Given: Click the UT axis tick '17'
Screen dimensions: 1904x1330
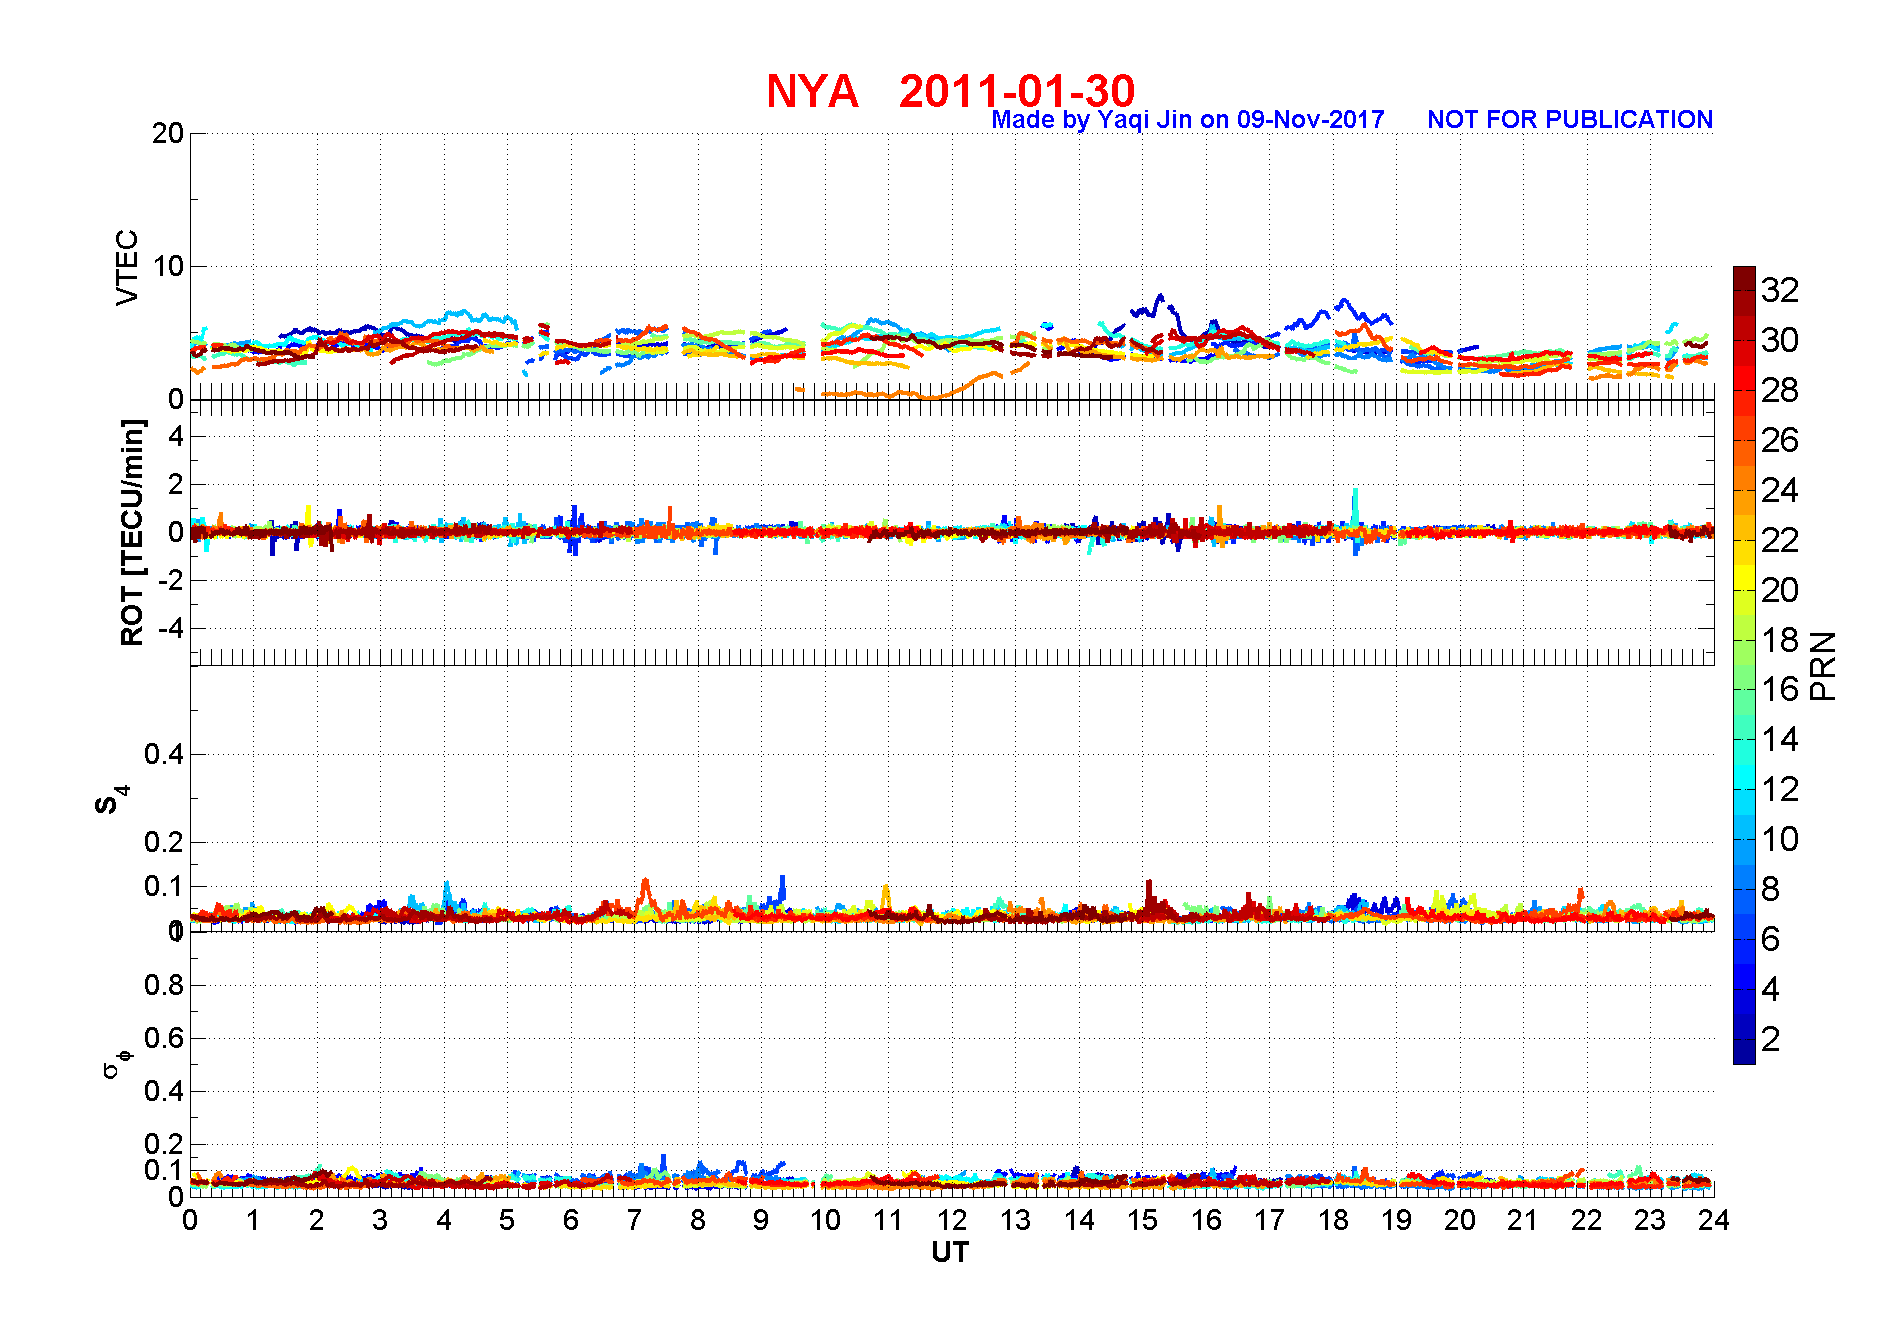Looking at the screenshot, I should 1269,1220.
